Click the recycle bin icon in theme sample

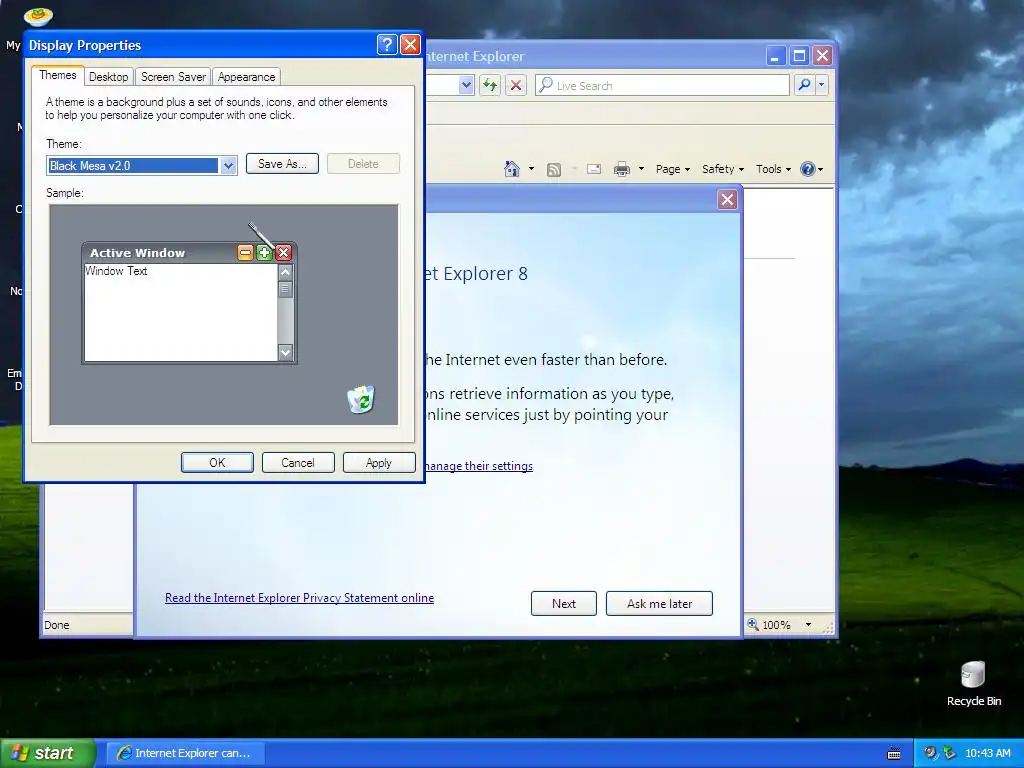click(360, 399)
